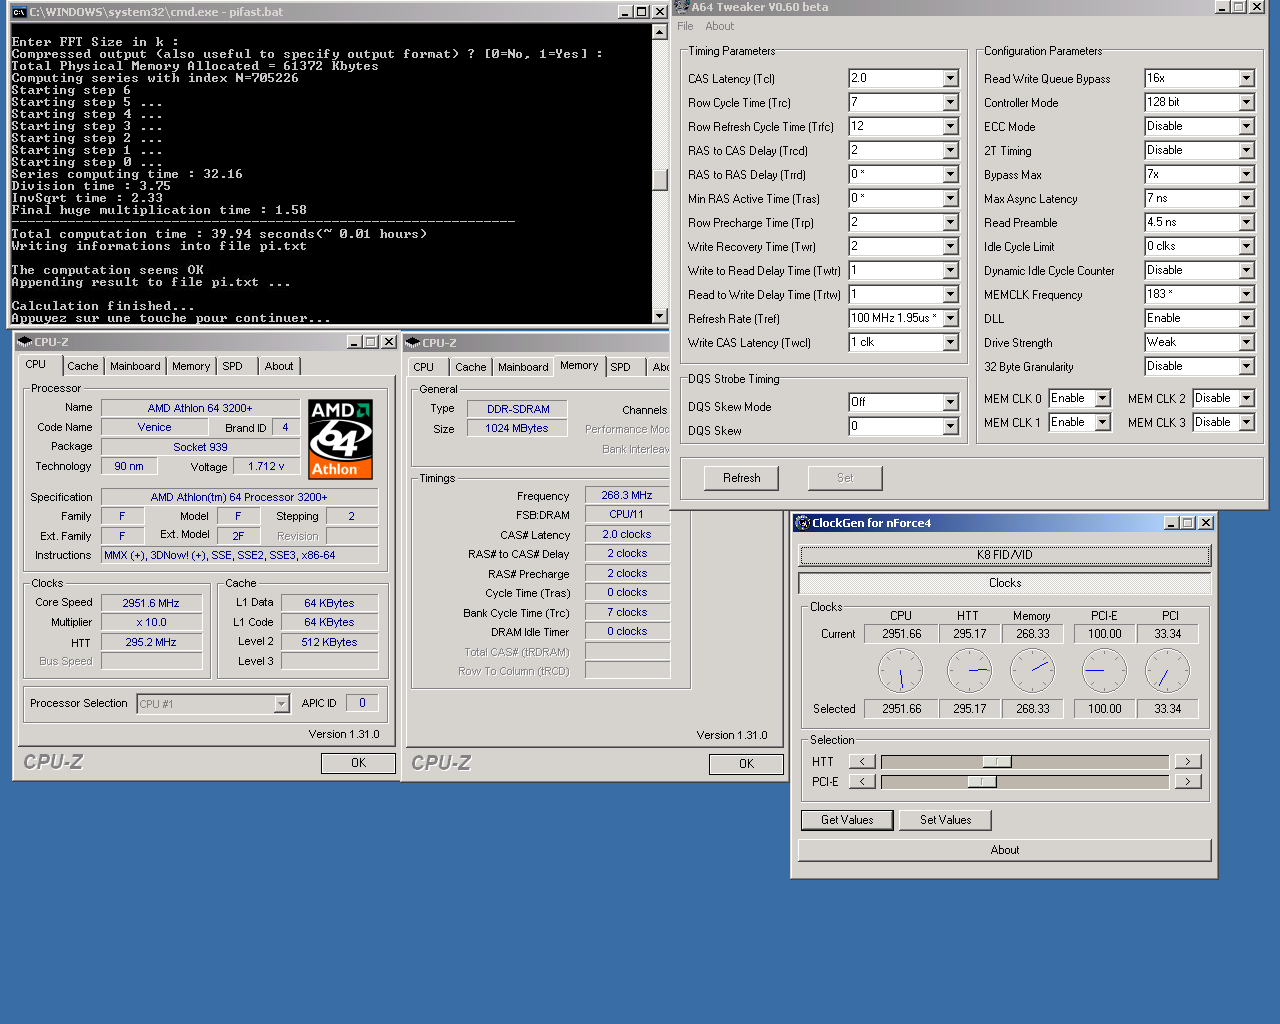Click the HTT slider right arrow in ClockGen

coord(1188,761)
